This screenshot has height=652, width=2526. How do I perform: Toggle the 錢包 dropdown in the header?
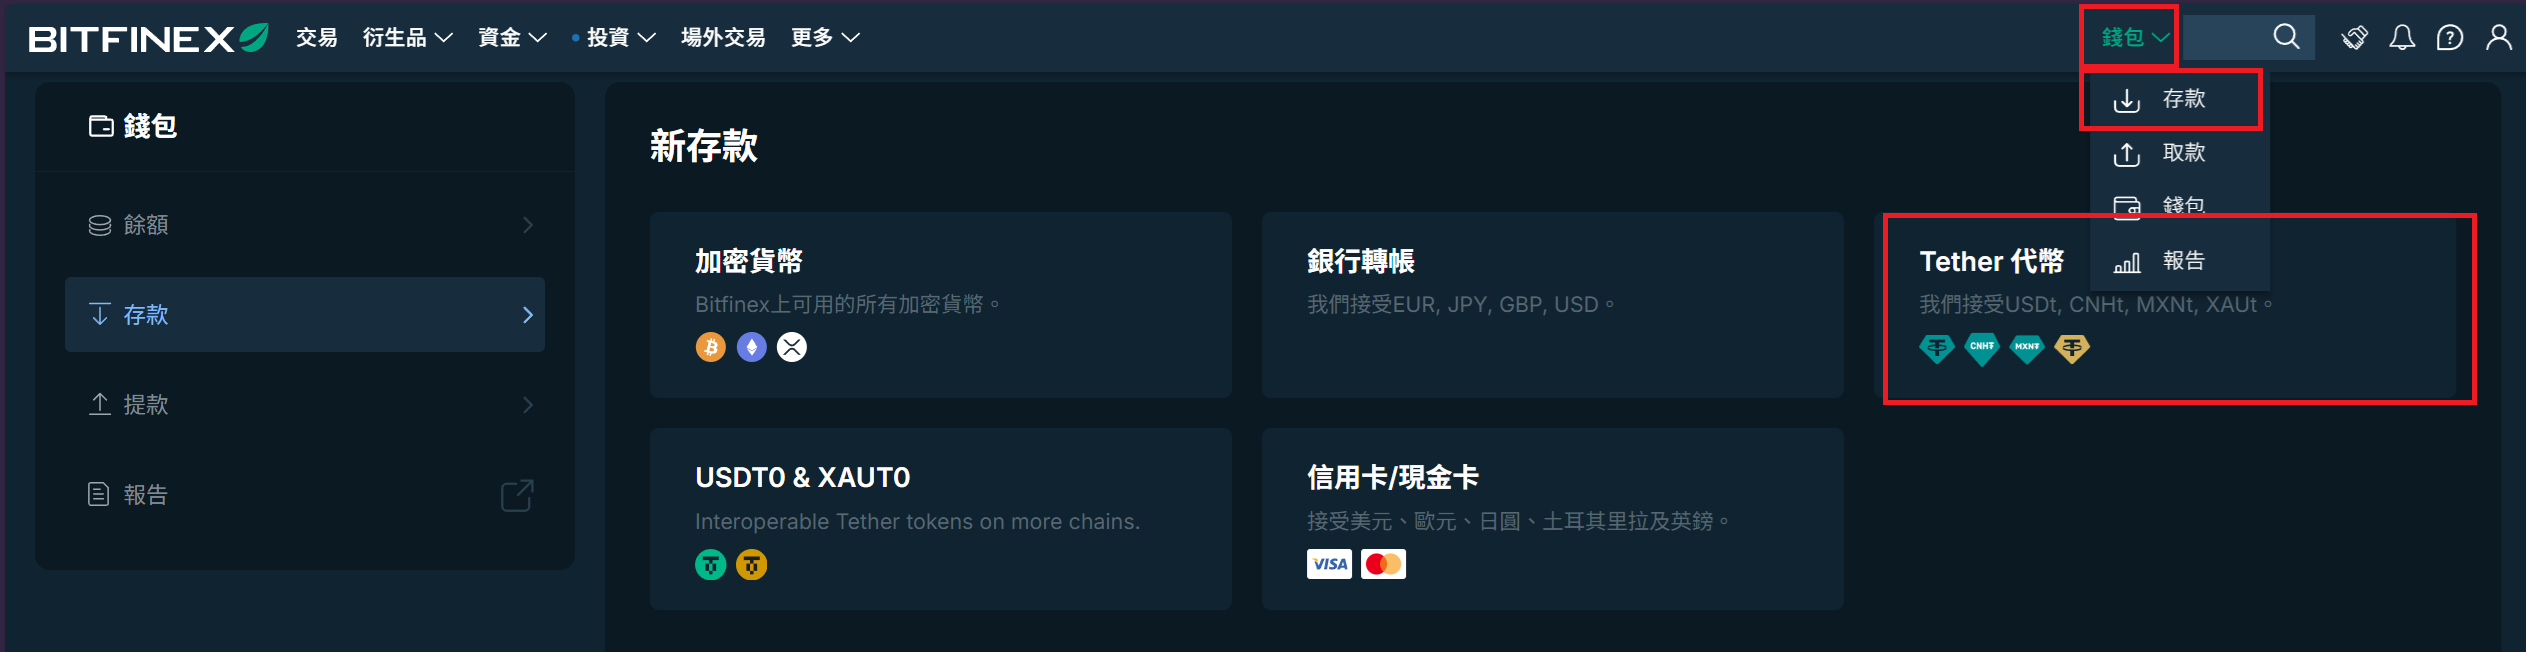coord(2134,38)
